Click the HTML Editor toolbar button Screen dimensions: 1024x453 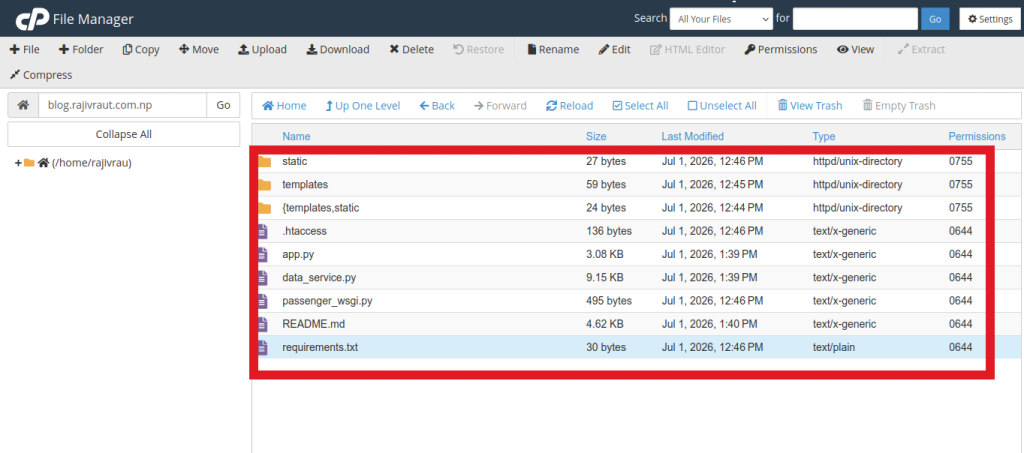pos(687,50)
